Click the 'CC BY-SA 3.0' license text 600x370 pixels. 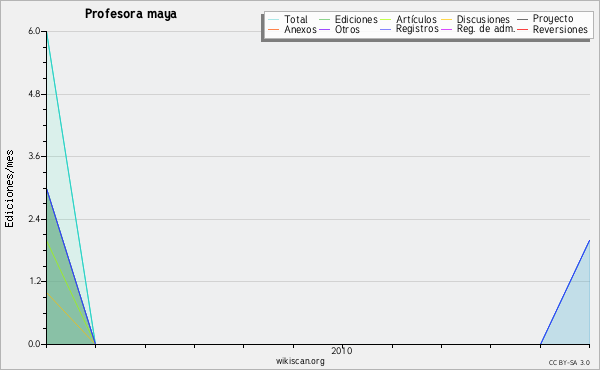pos(569,362)
